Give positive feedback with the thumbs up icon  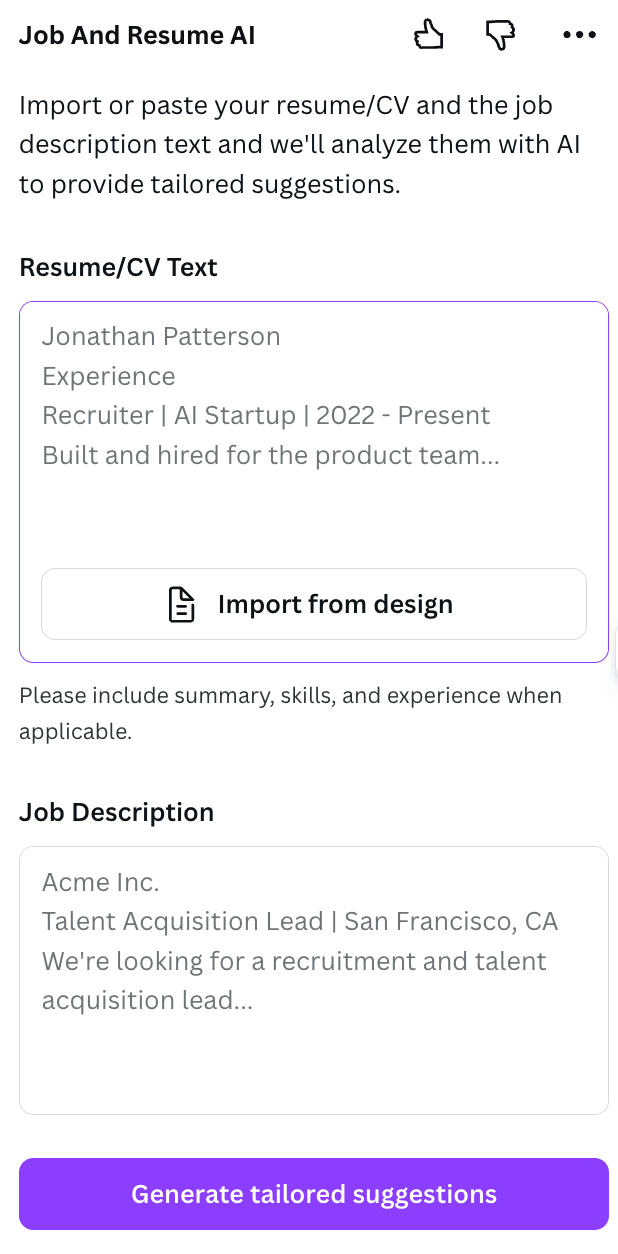(x=428, y=34)
